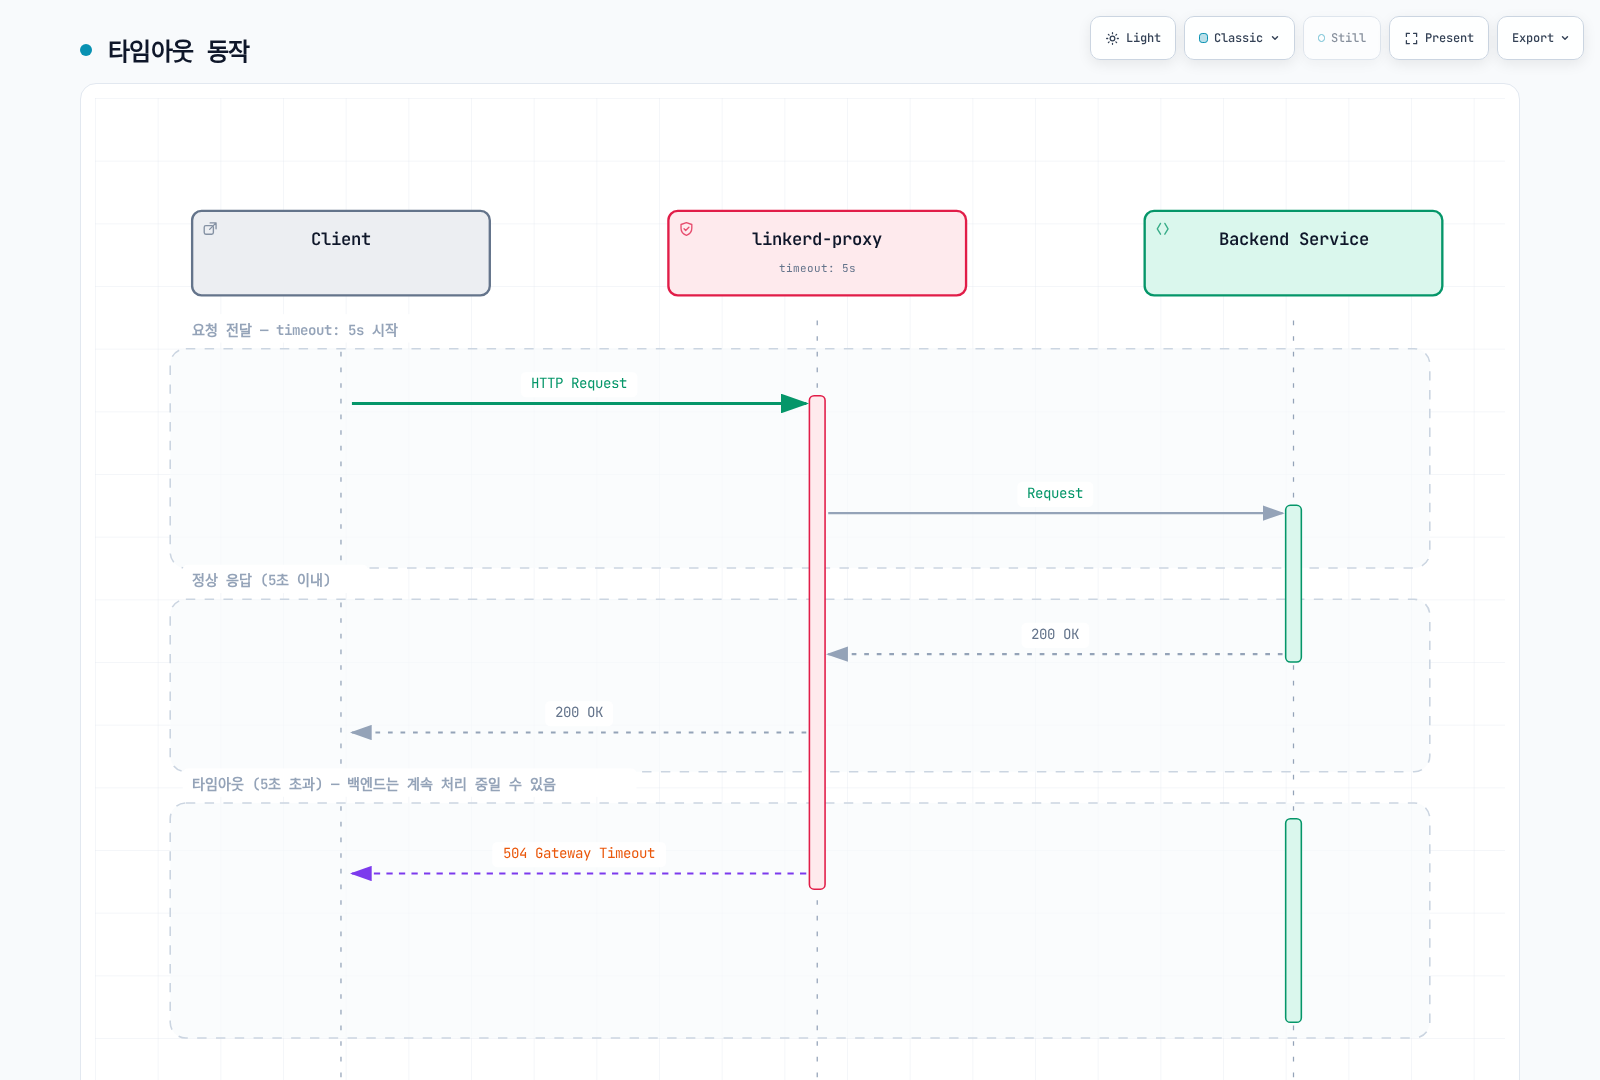Open the Classic style dropdown
Image resolution: width=1600 pixels, height=1080 pixels.
pyautogui.click(x=1239, y=38)
